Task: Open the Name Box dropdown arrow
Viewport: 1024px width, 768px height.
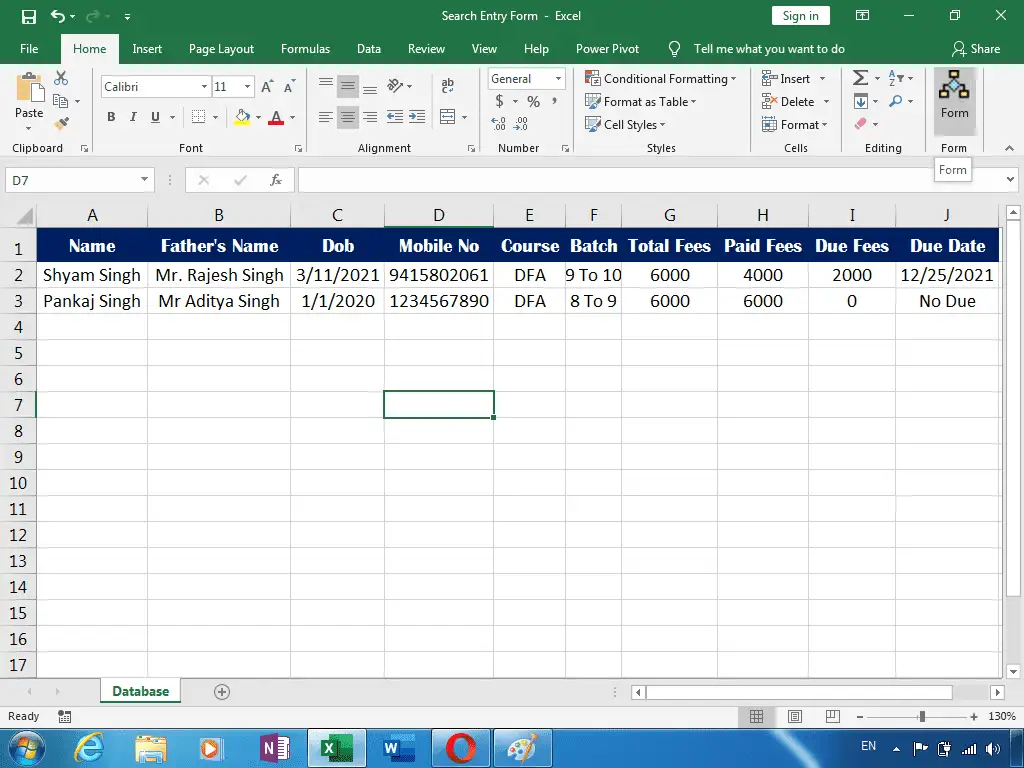Action: click(x=144, y=180)
